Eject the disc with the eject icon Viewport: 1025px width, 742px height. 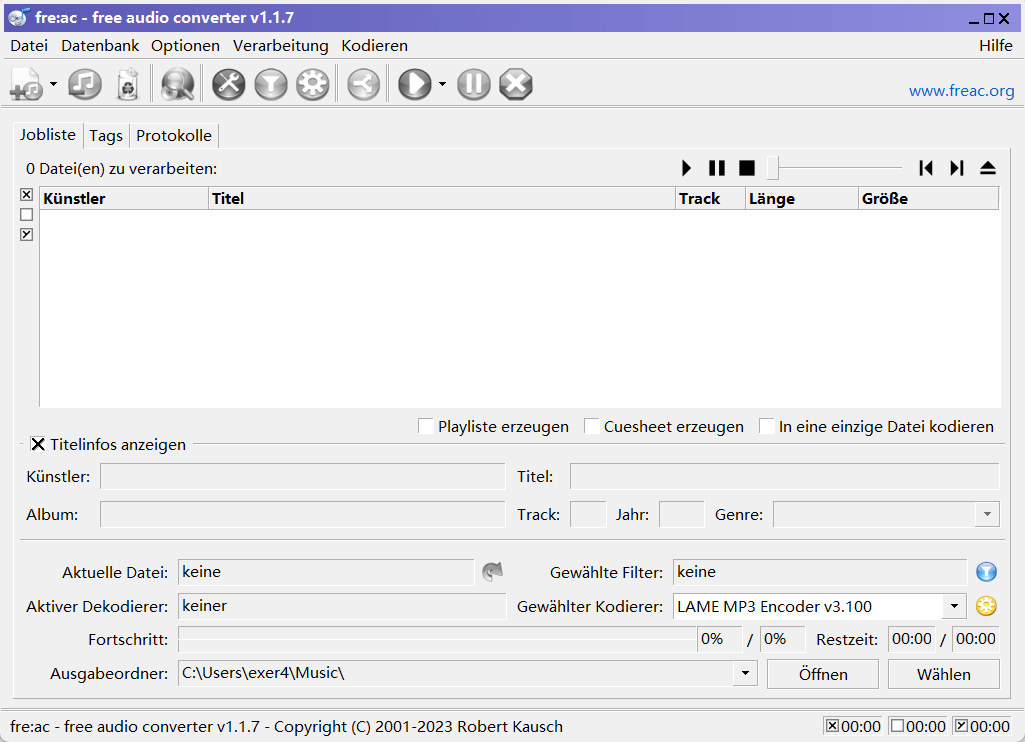pos(988,168)
